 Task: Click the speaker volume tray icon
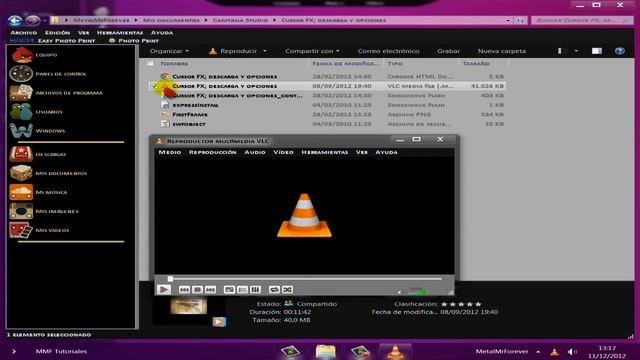coord(571,351)
